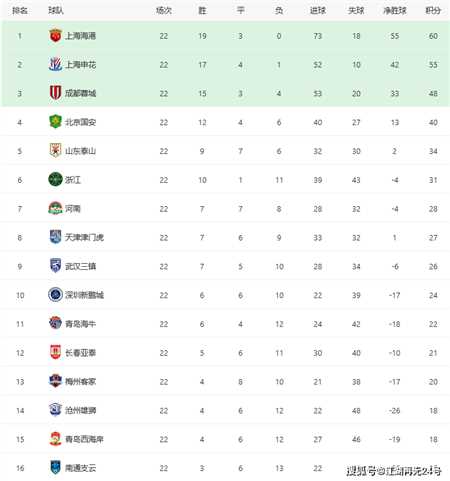Viewport: 450px width, 481px height.
Task: Click the 深圳新鹏城 circular logo
Action: coord(55,295)
